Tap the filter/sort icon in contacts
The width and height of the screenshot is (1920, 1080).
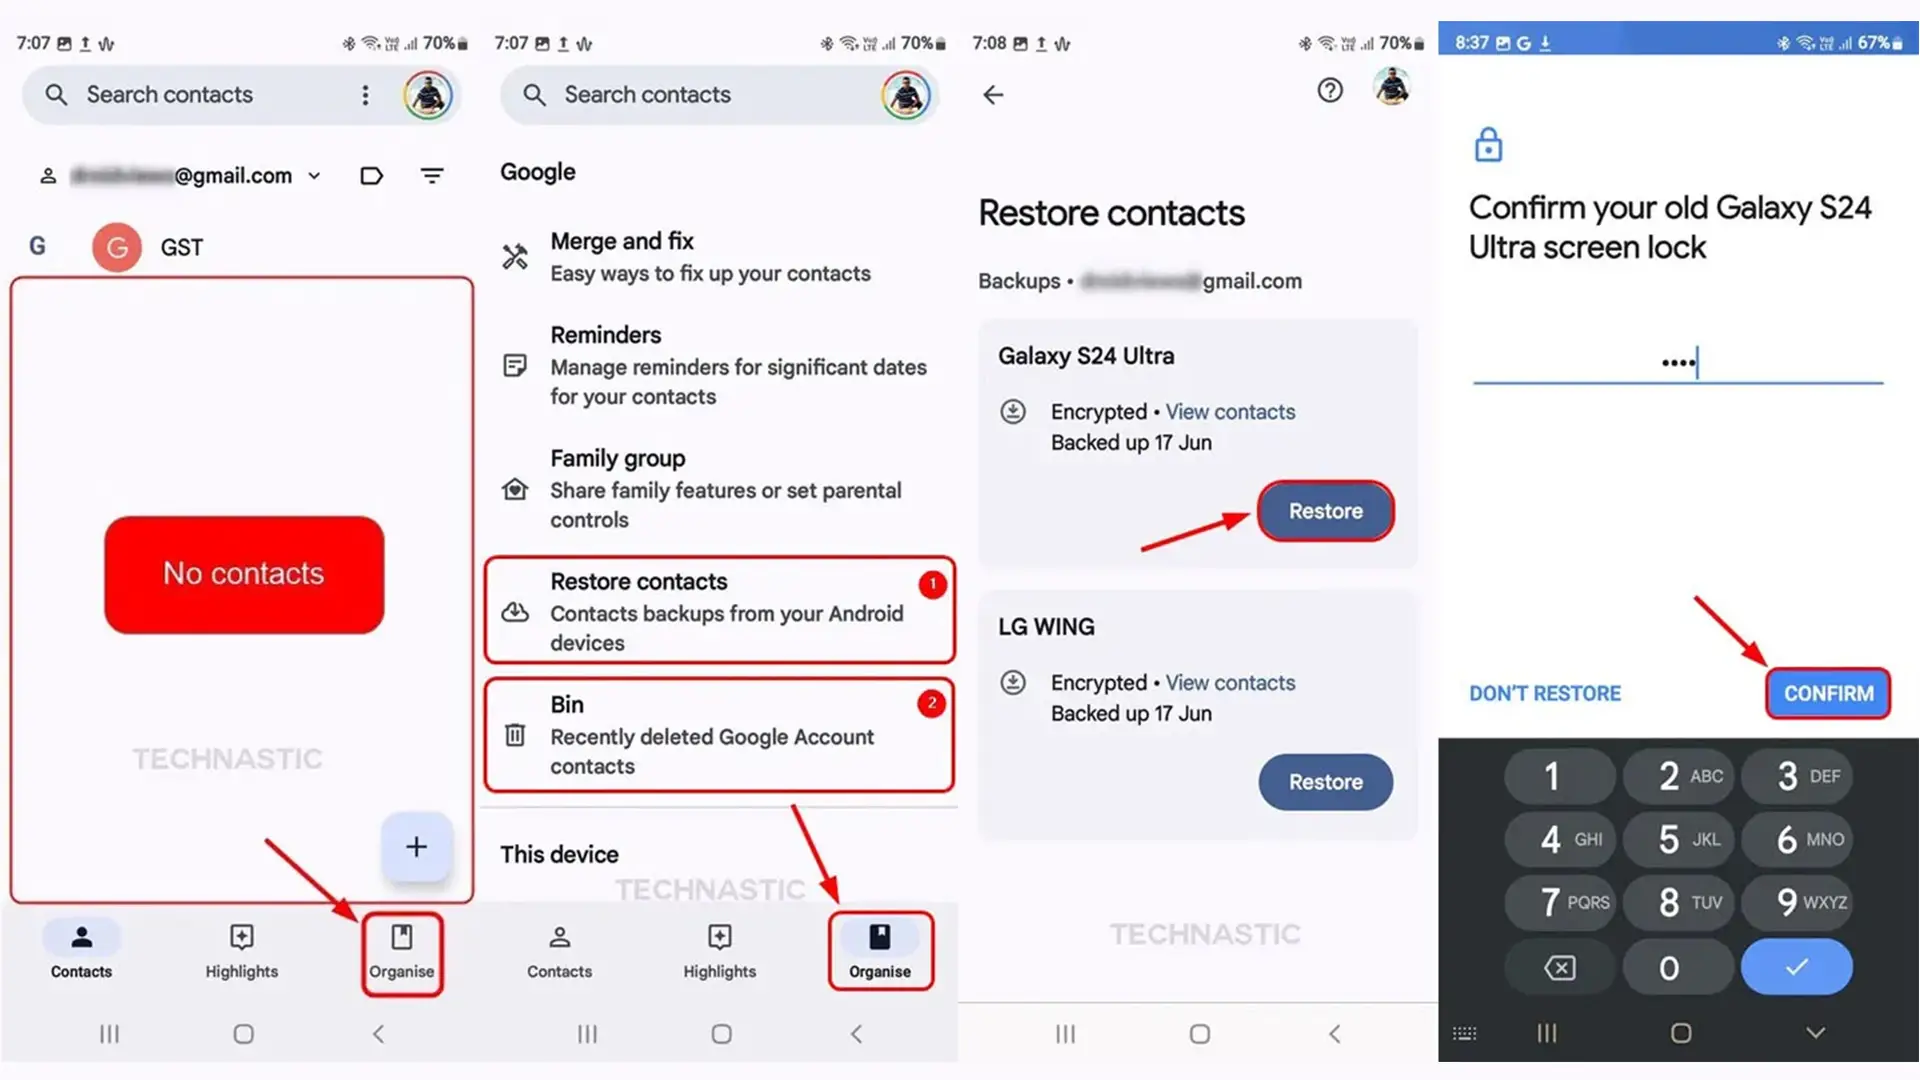[431, 174]
